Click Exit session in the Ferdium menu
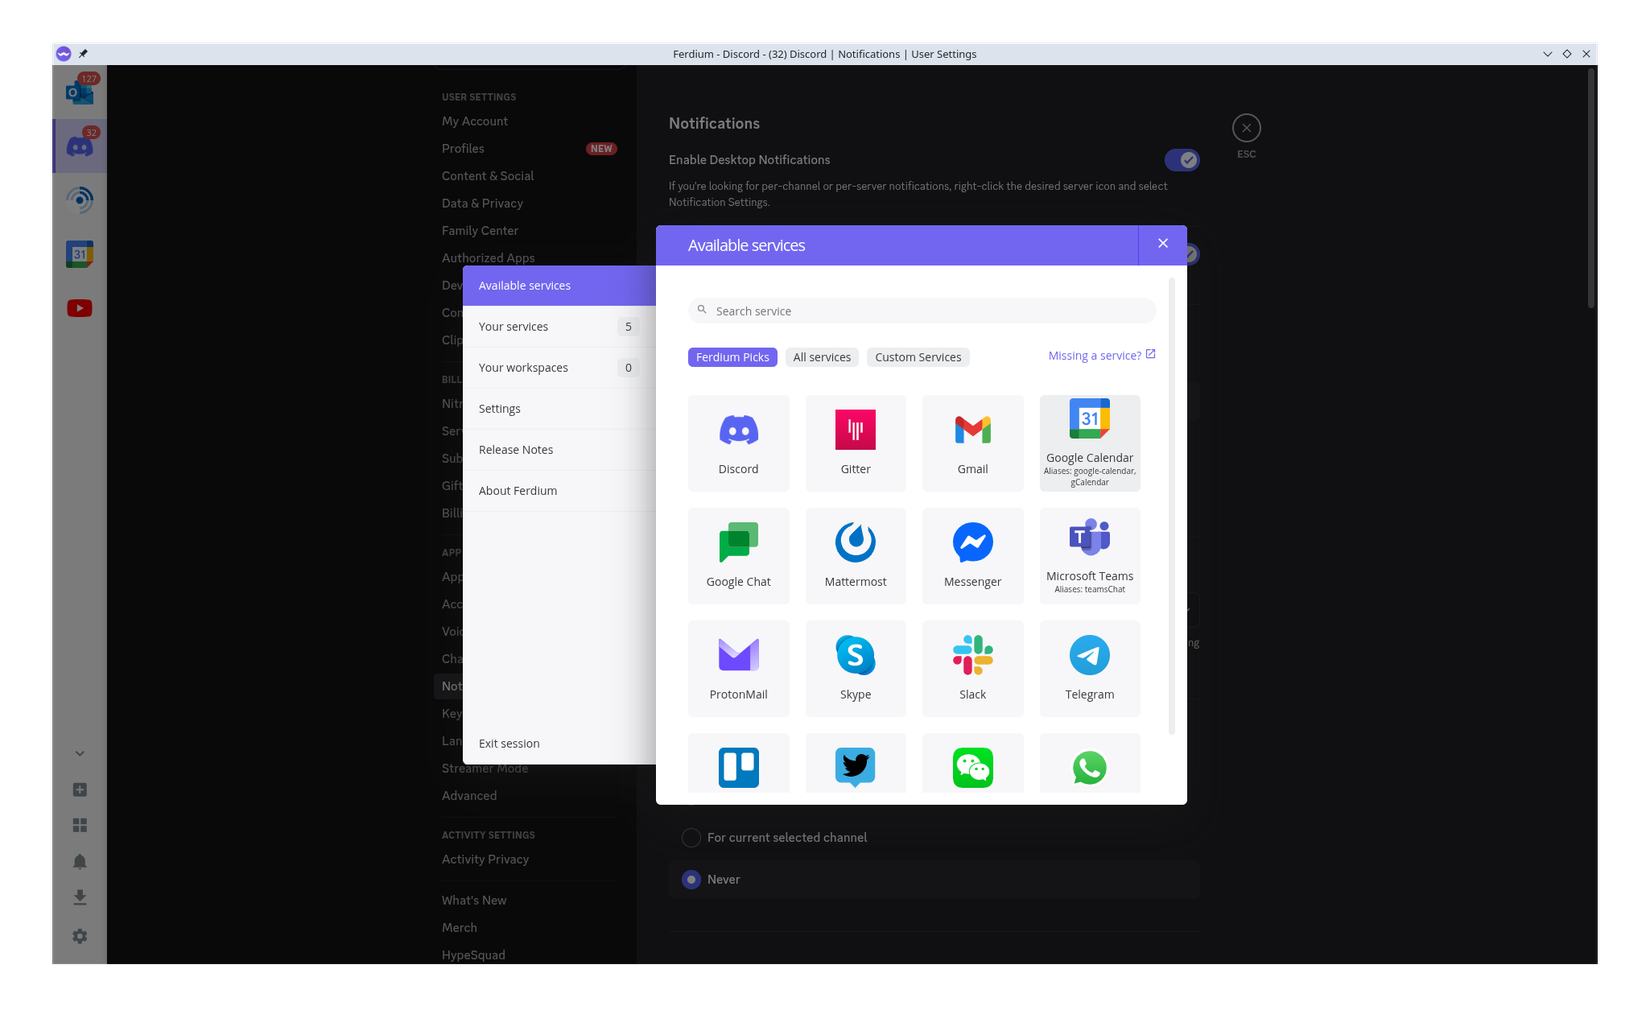 509,743
